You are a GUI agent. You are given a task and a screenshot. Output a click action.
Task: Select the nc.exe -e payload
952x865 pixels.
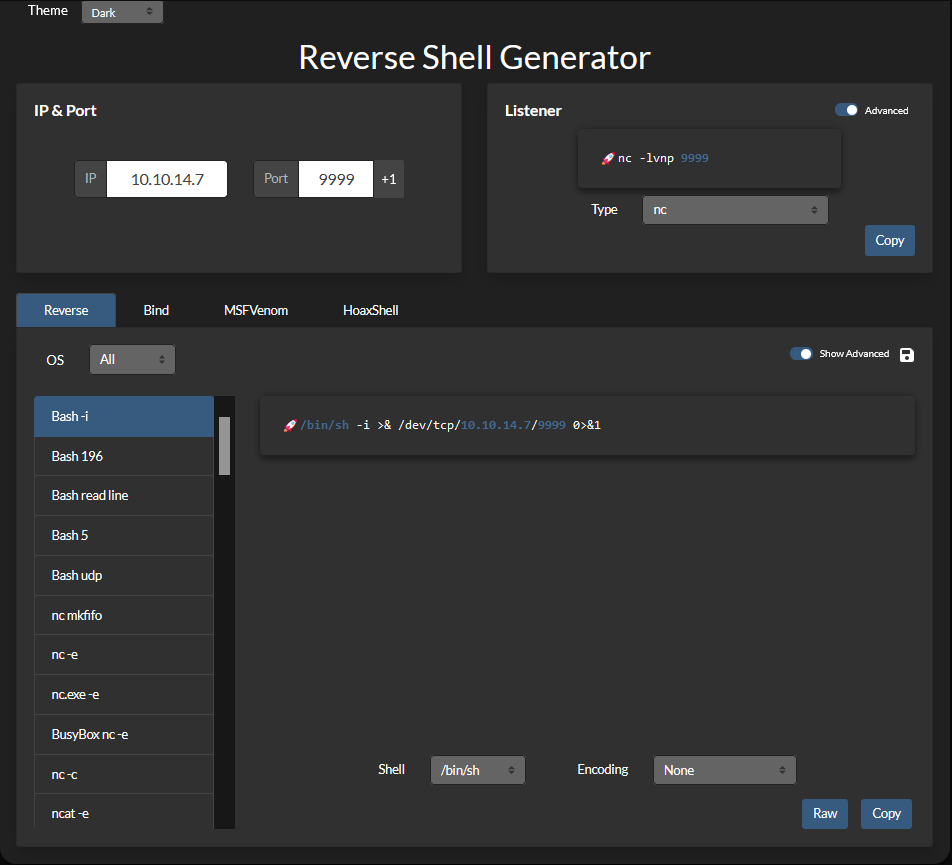pos(124,694)
